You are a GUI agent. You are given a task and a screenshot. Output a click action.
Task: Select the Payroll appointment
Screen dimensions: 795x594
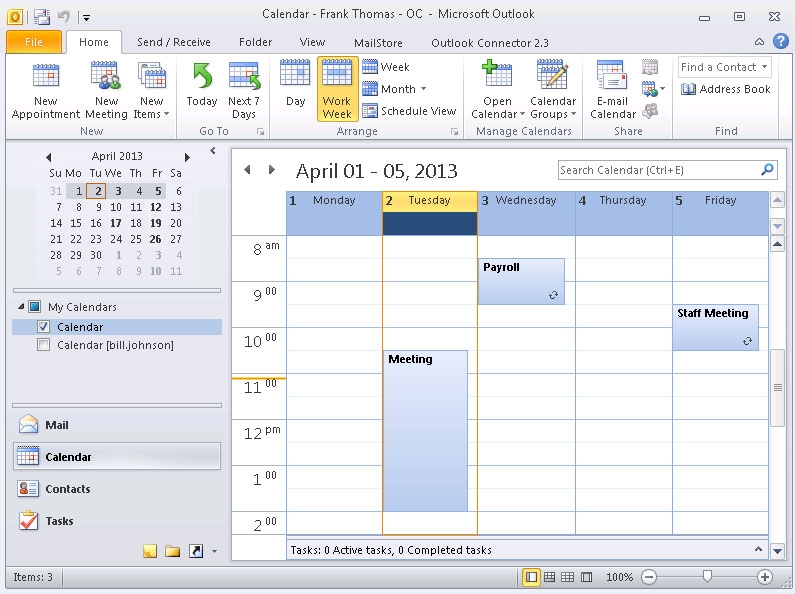pyautogui.click(x=521, y=281)
